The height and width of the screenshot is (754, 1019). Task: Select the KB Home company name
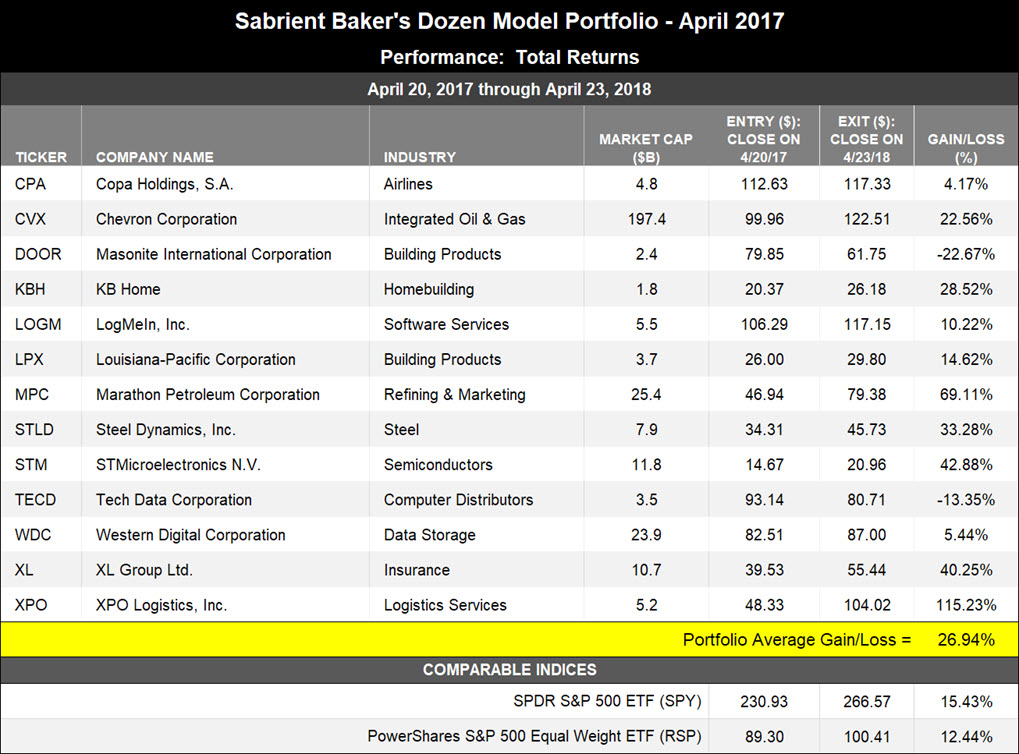[x=128, y=289]
